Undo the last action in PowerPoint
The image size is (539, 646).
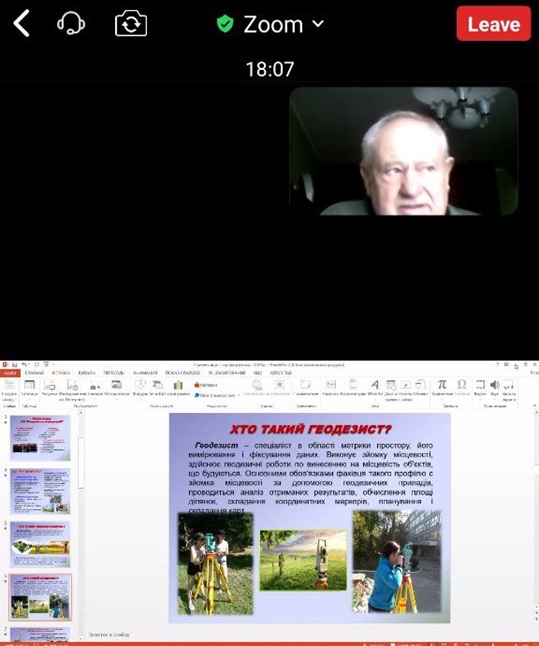[25, 365]
